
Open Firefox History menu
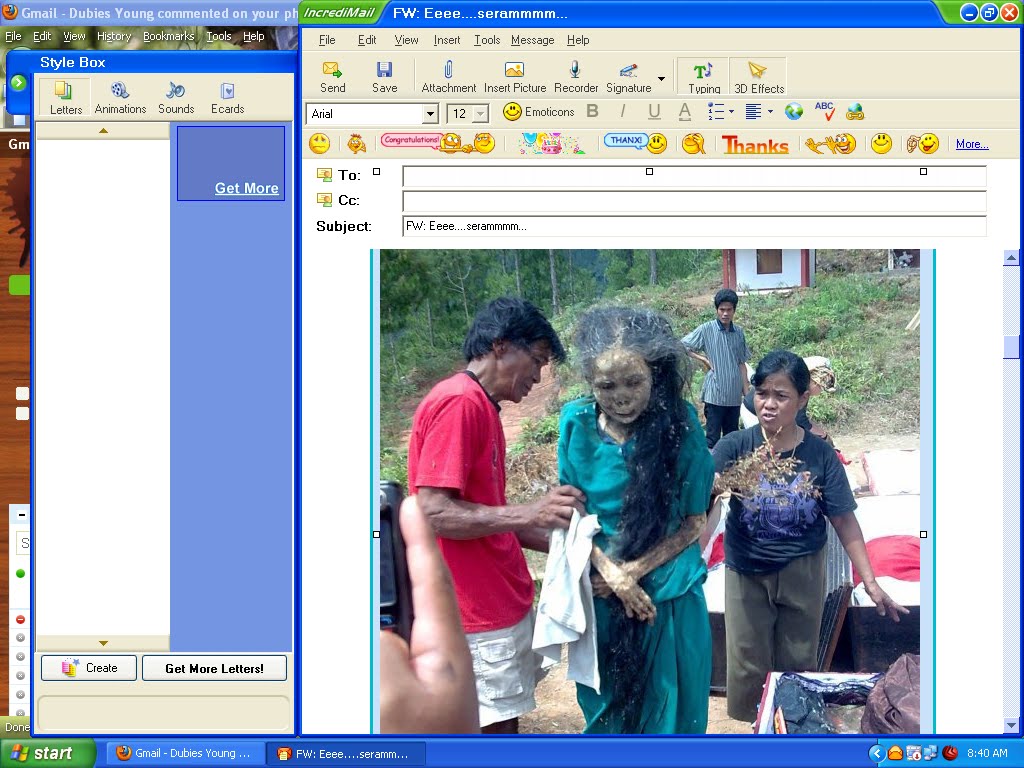click(x=114, y=36)
